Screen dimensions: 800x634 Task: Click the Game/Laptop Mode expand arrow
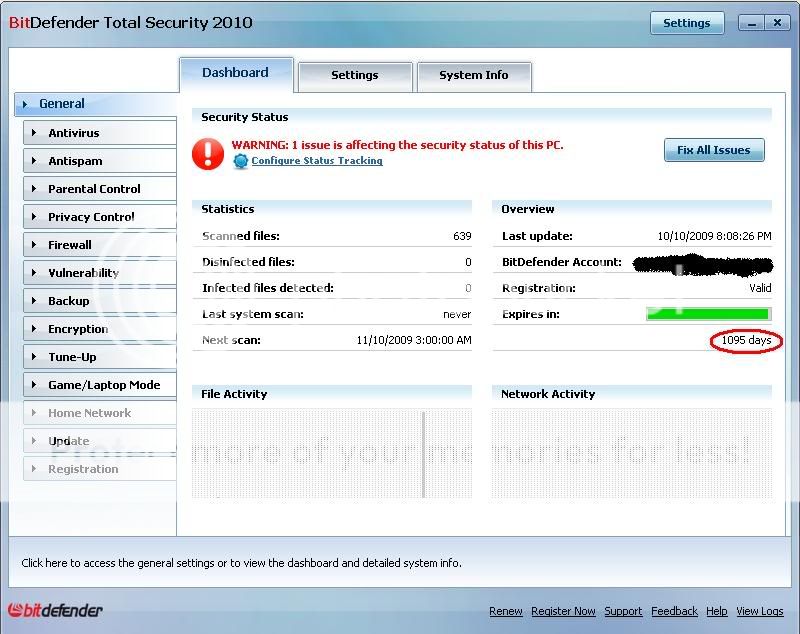point(34,385)
